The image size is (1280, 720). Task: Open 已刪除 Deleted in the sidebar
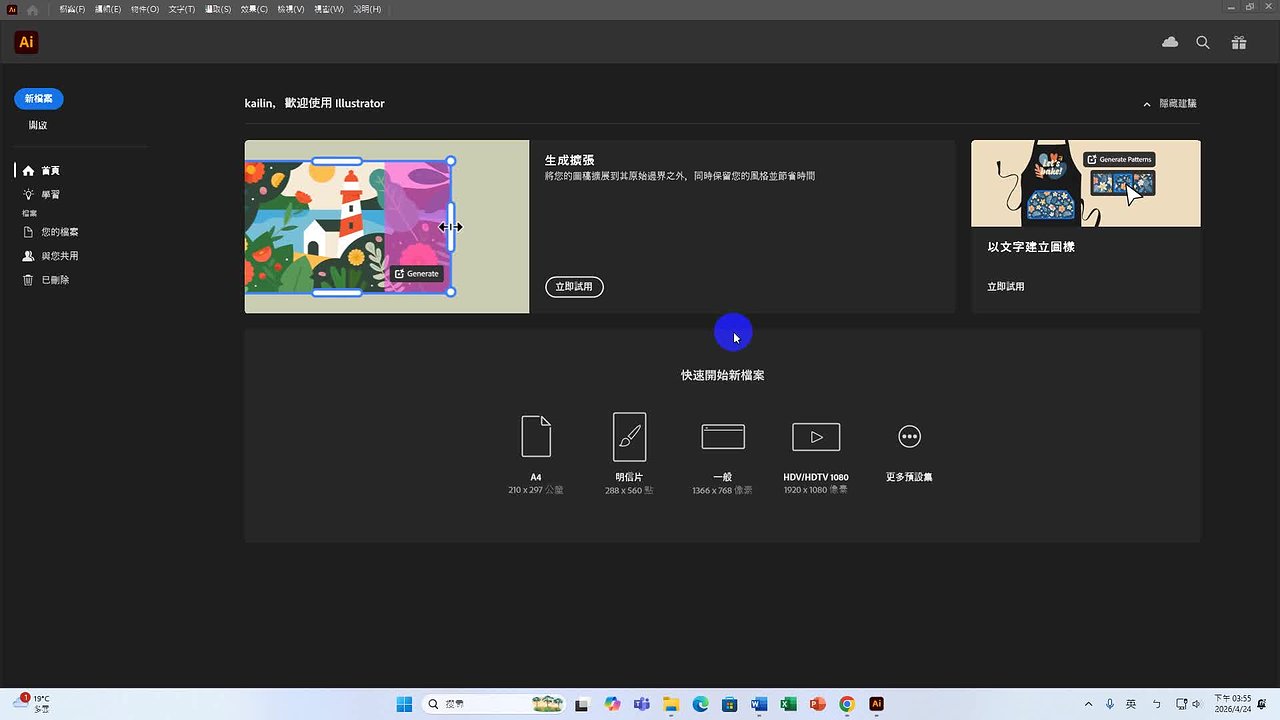point(55,280)
